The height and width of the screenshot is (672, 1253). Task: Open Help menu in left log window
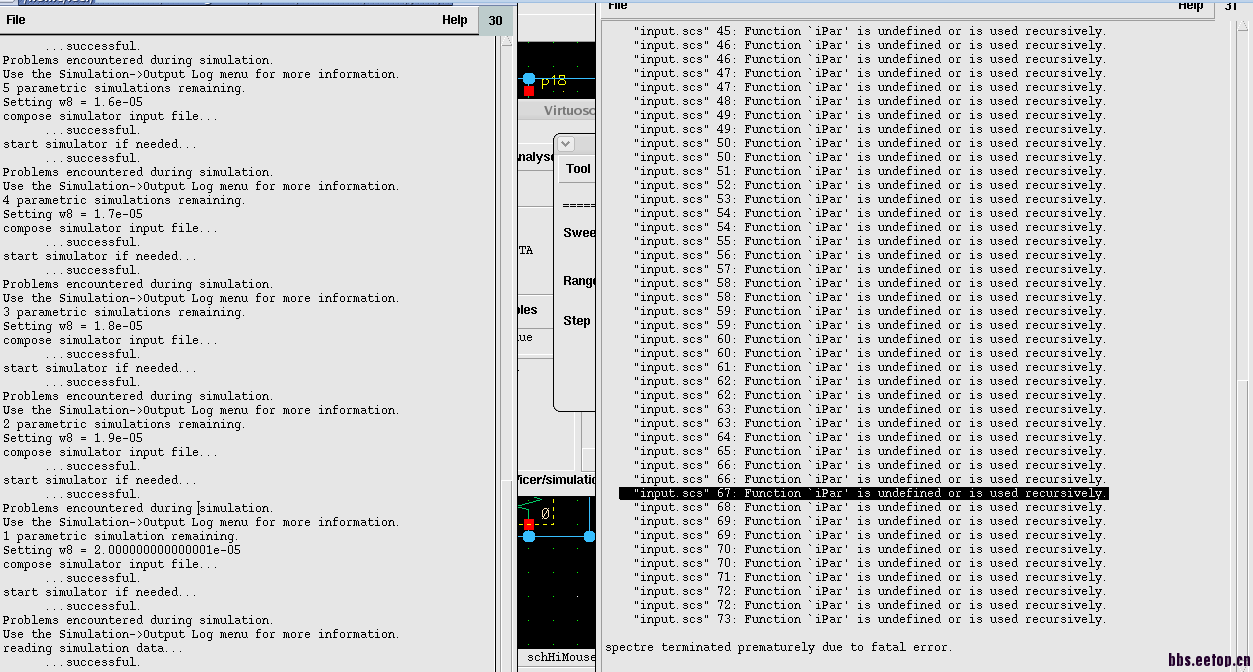[x=454, y=20]
